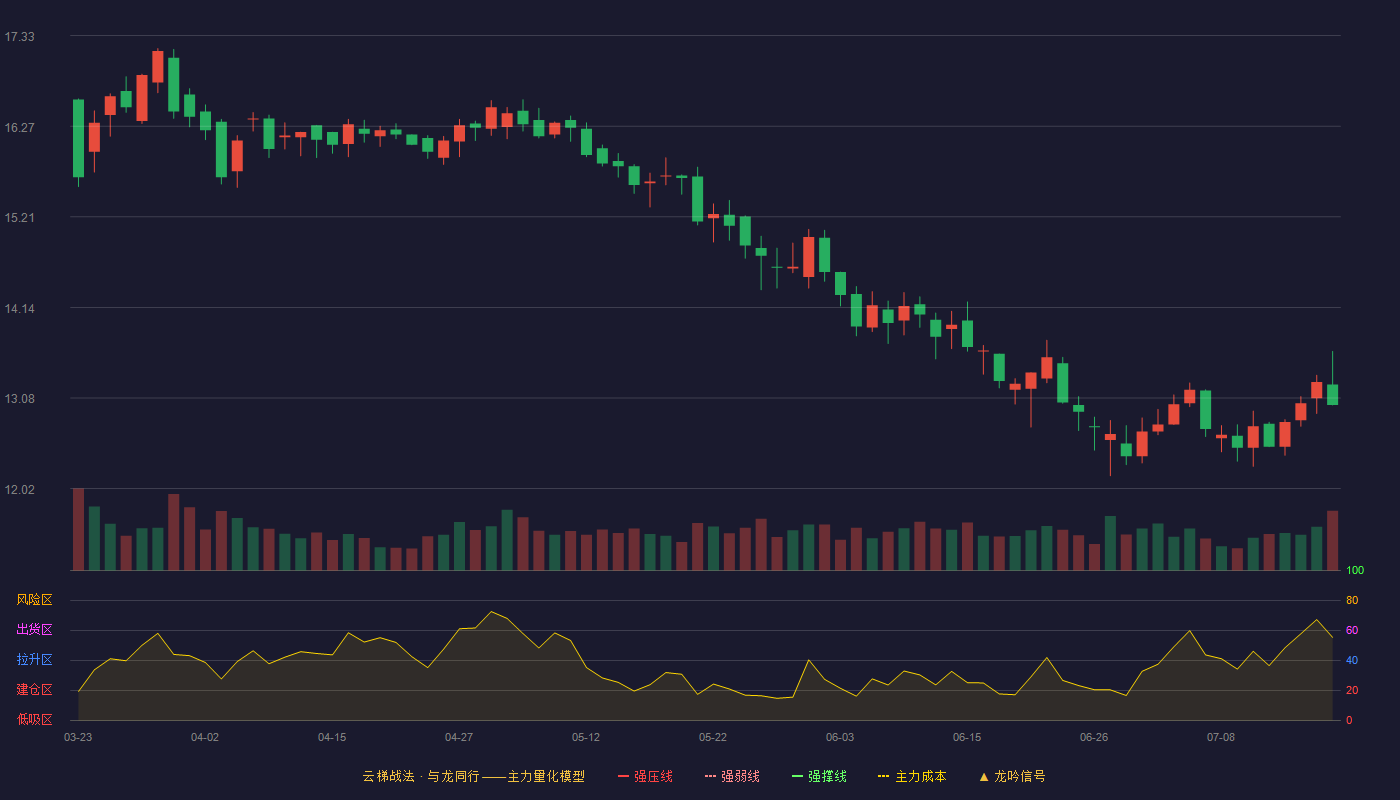Click the 拉升区 zone label
Viewport: 1400px width, 800px height.
[x=34, y=660]
